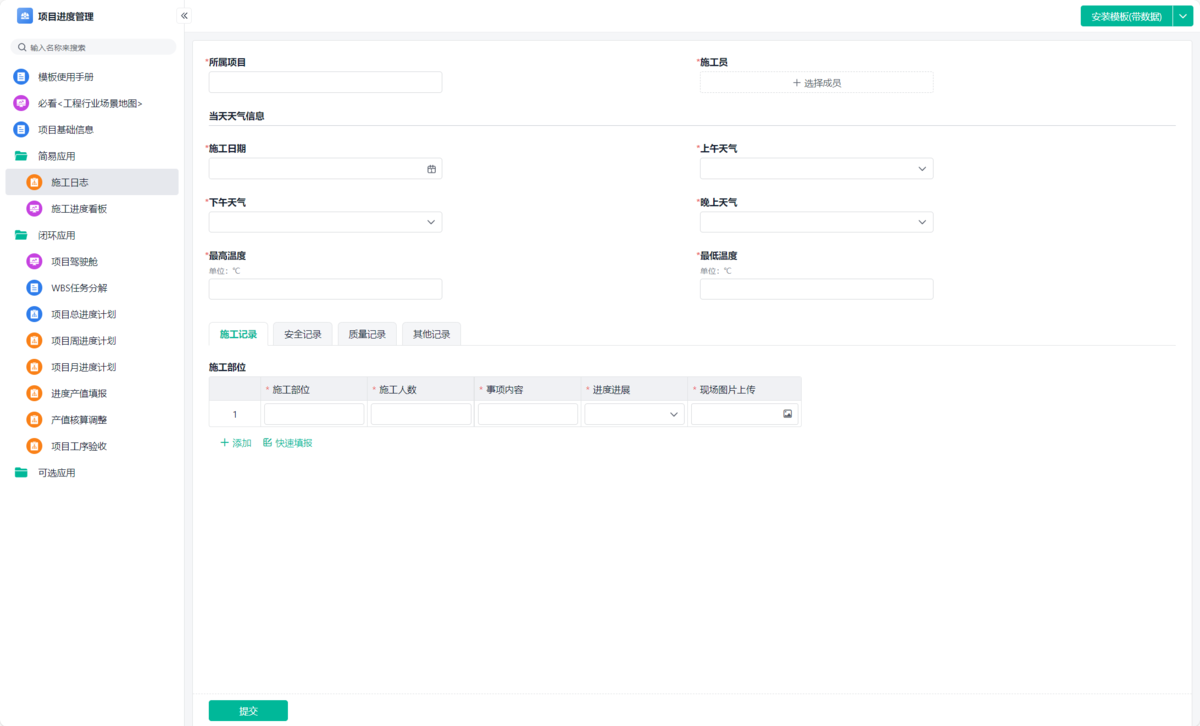
Task: Click the plus icon beside 添加
Action: [225, 442]
